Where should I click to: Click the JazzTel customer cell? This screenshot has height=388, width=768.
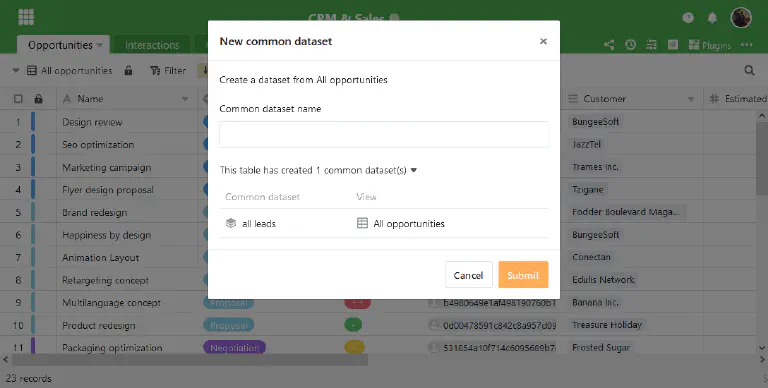pyautogui.click(x=586, y=144)
